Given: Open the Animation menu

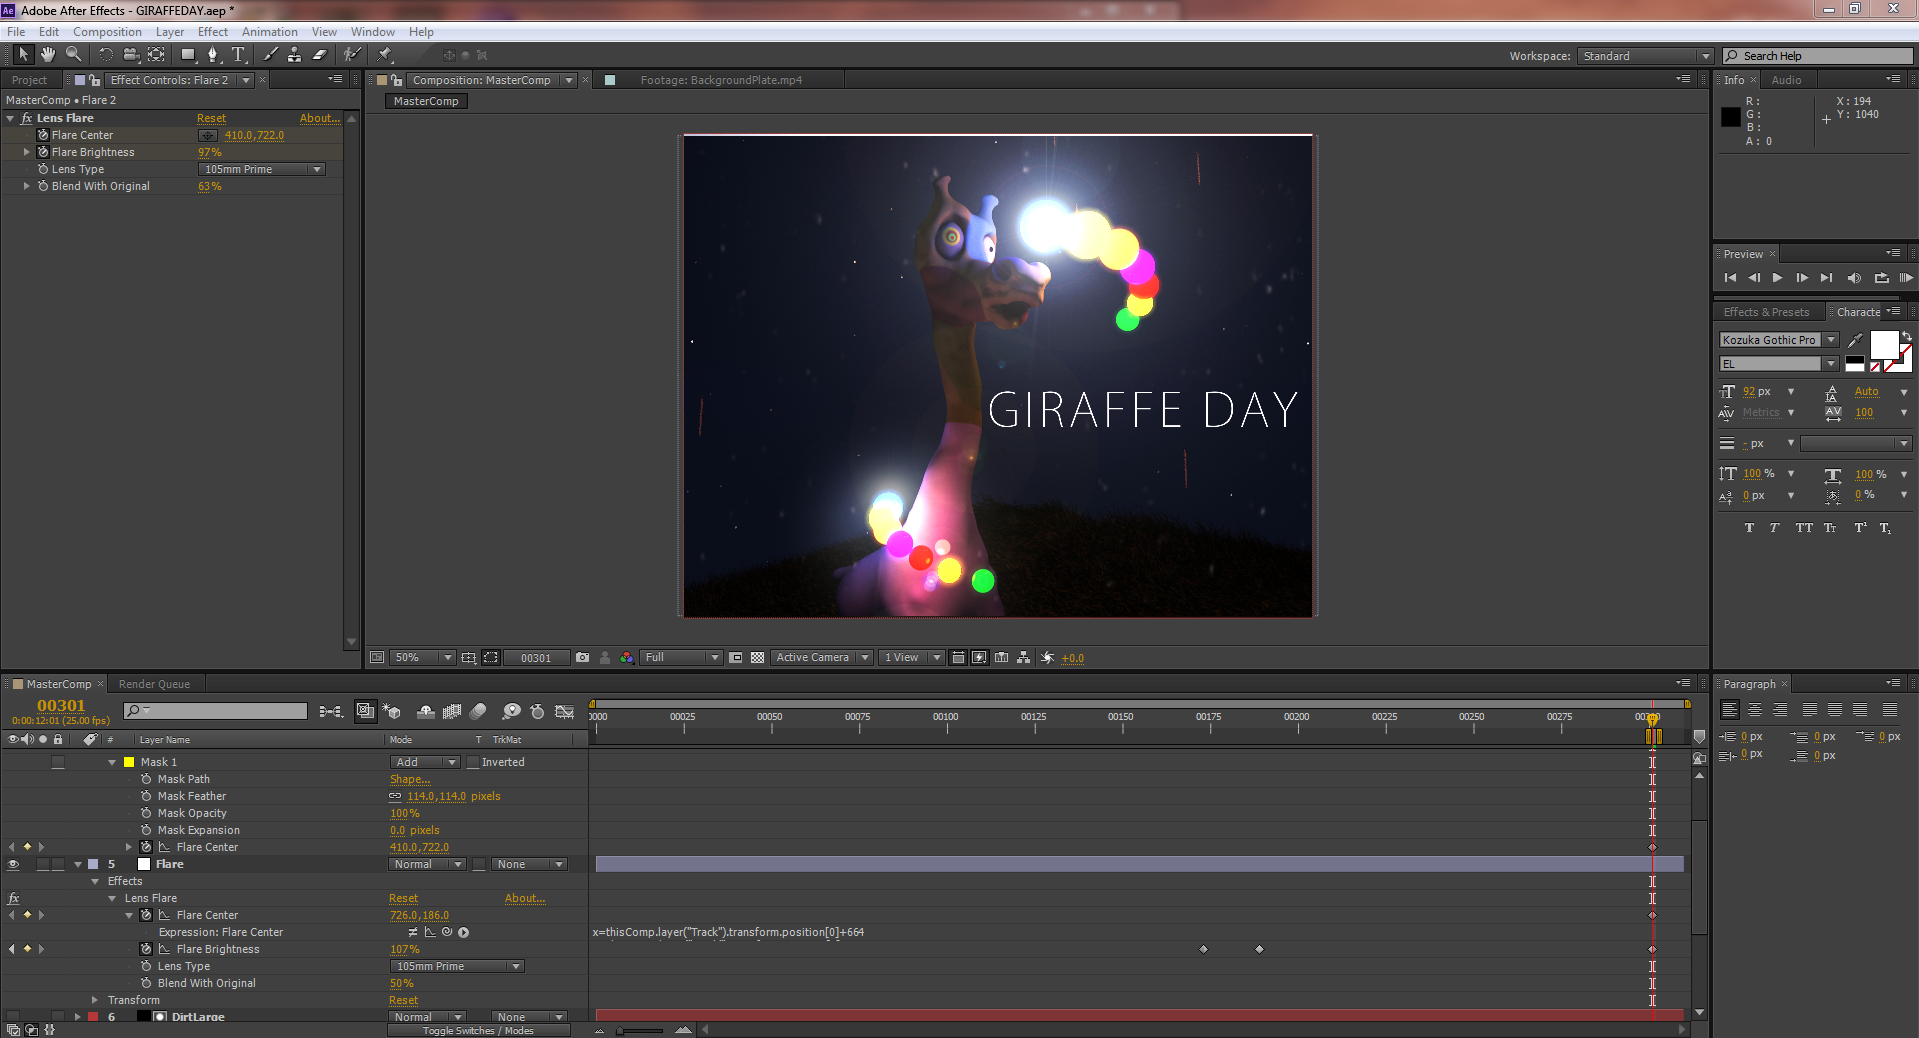Looking at the screenshot, I should (269, 32).
